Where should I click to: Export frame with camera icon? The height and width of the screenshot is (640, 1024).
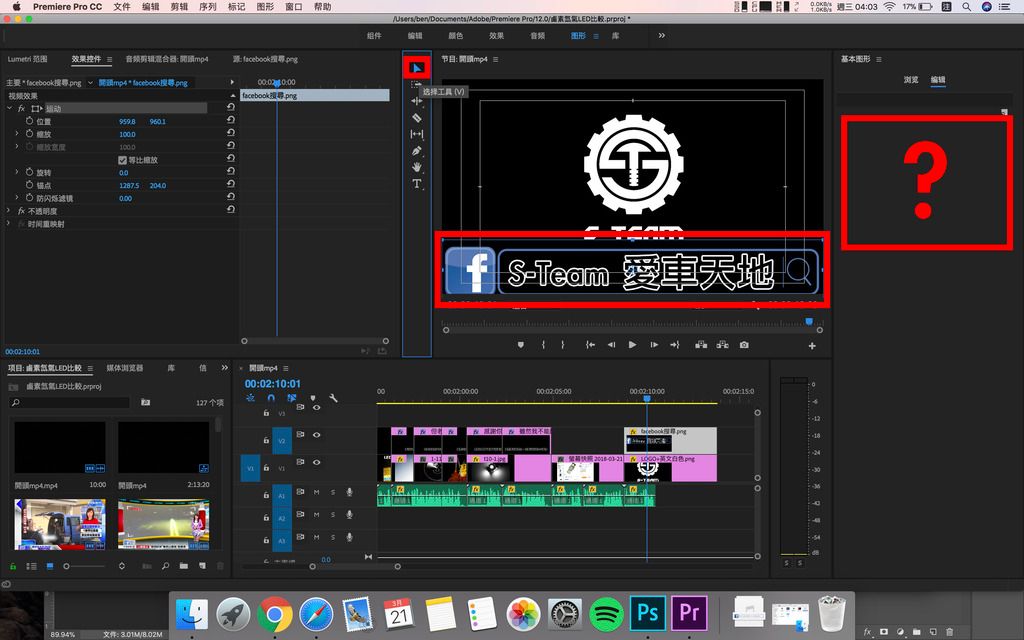coord(744,345)
